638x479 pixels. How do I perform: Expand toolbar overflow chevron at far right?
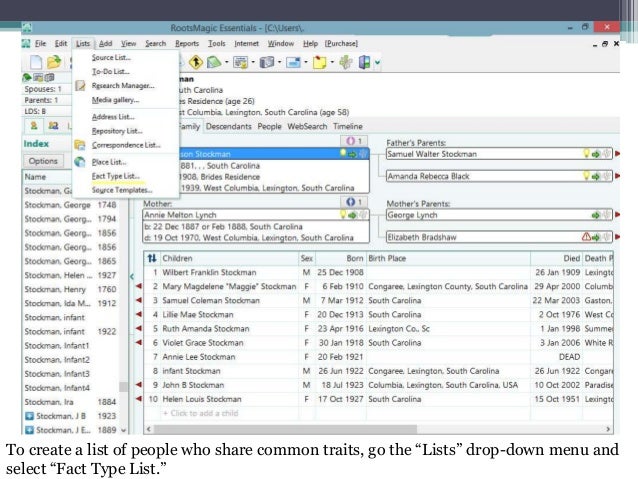click(x=378, y=63)
